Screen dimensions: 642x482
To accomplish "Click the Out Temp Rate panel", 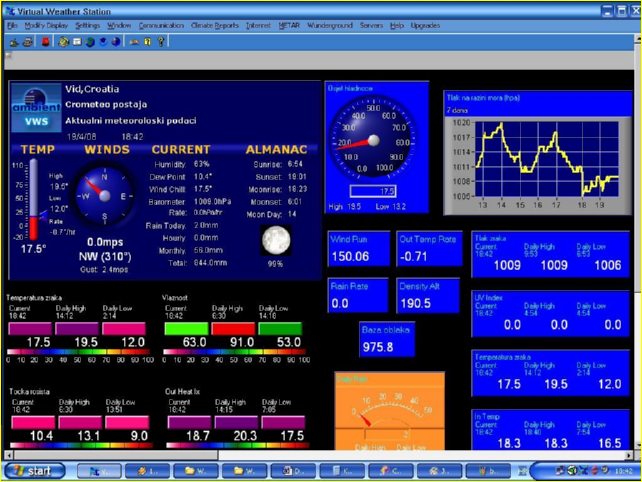I will click(x=429, y=249).
